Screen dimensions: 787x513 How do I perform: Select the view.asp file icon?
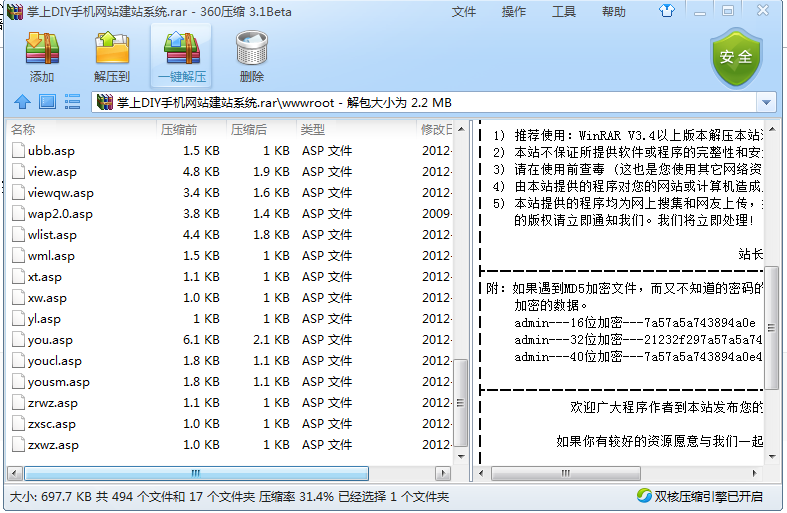19,172
